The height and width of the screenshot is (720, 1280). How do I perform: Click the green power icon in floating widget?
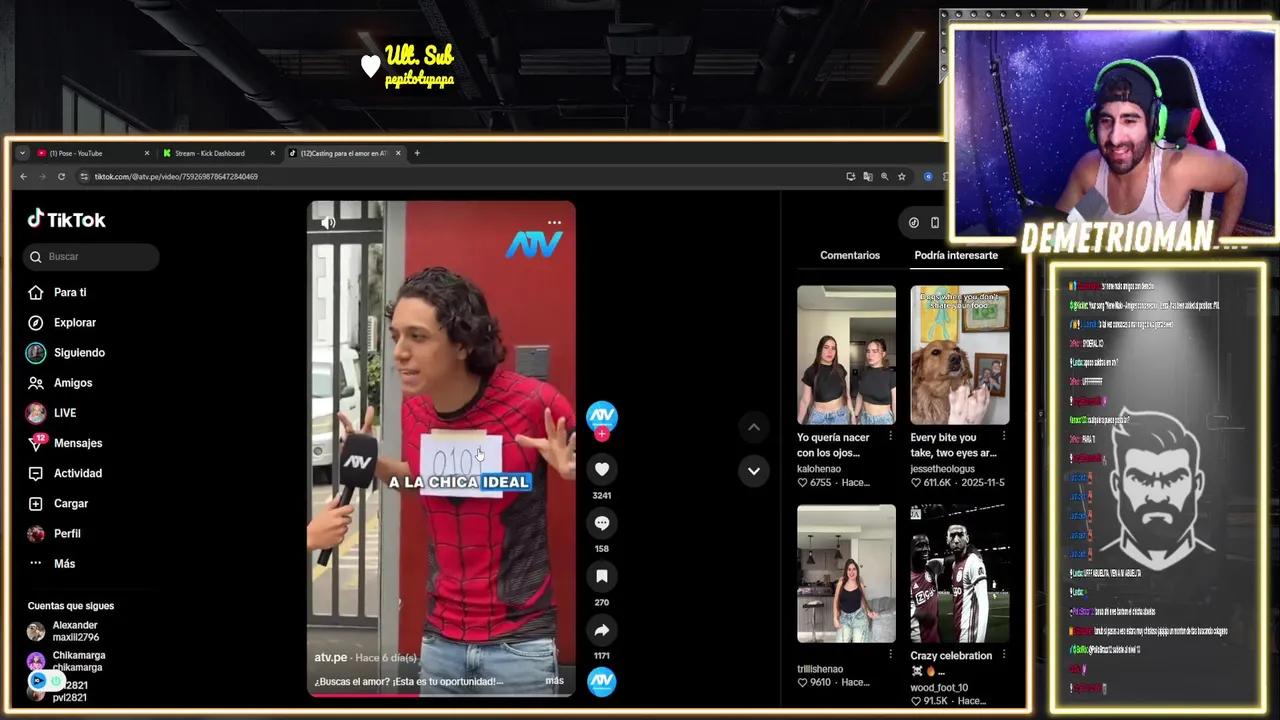point(56,681)
